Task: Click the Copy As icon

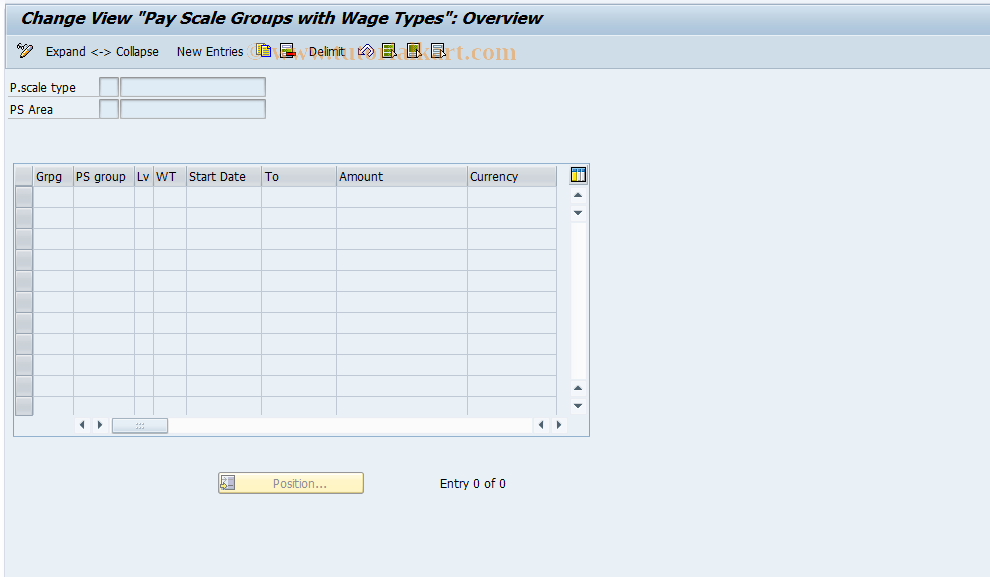Action: 264,51
